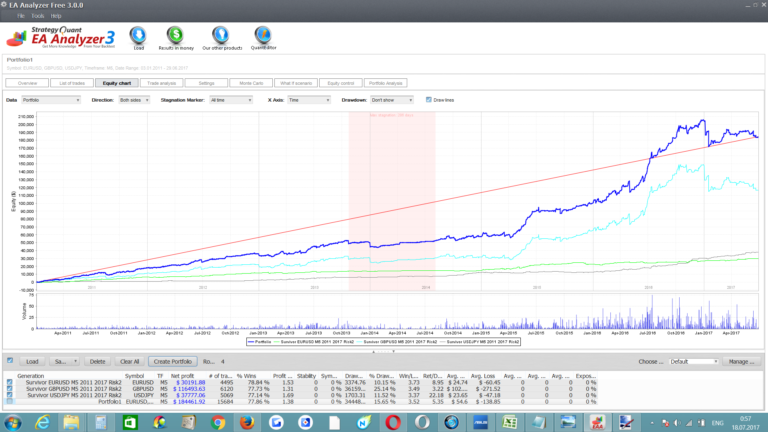Open the Drawdown dropdown showing Don't show
The height and width of the screenshot is (432, 768).
[392, 100]
